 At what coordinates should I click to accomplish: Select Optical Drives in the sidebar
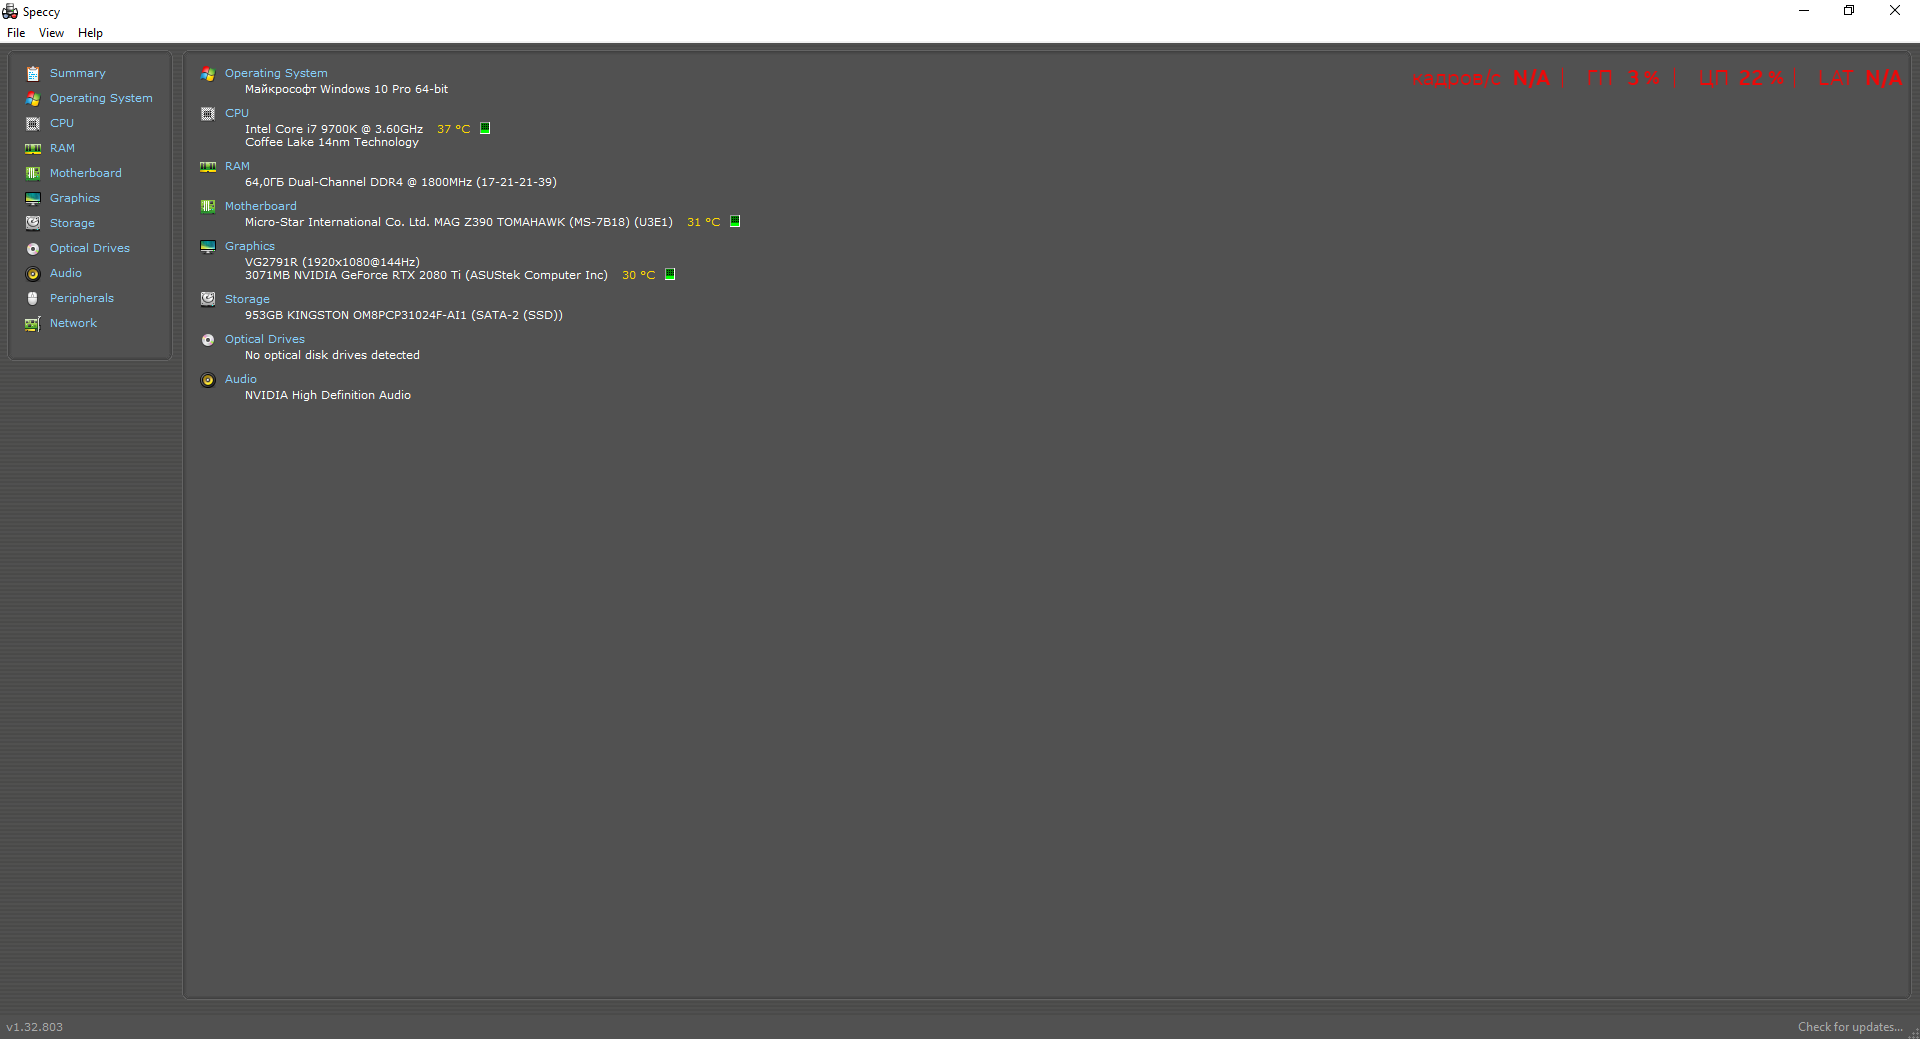coord(90,248)
